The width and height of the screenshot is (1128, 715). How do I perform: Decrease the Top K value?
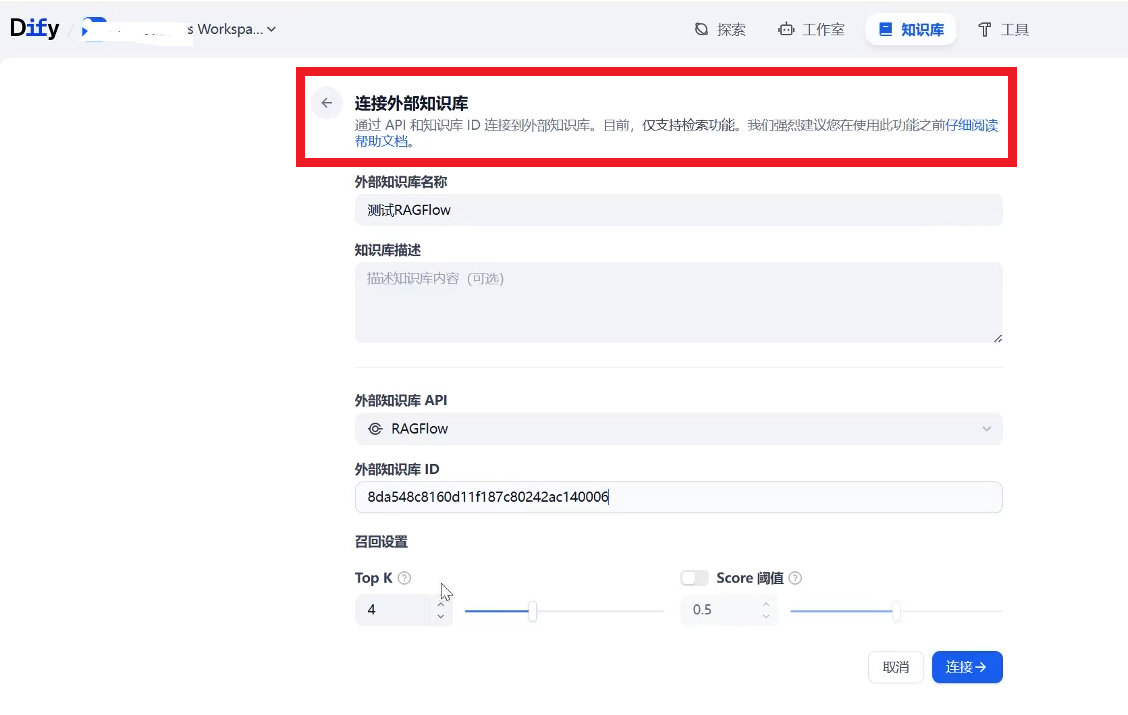point(441,616)
